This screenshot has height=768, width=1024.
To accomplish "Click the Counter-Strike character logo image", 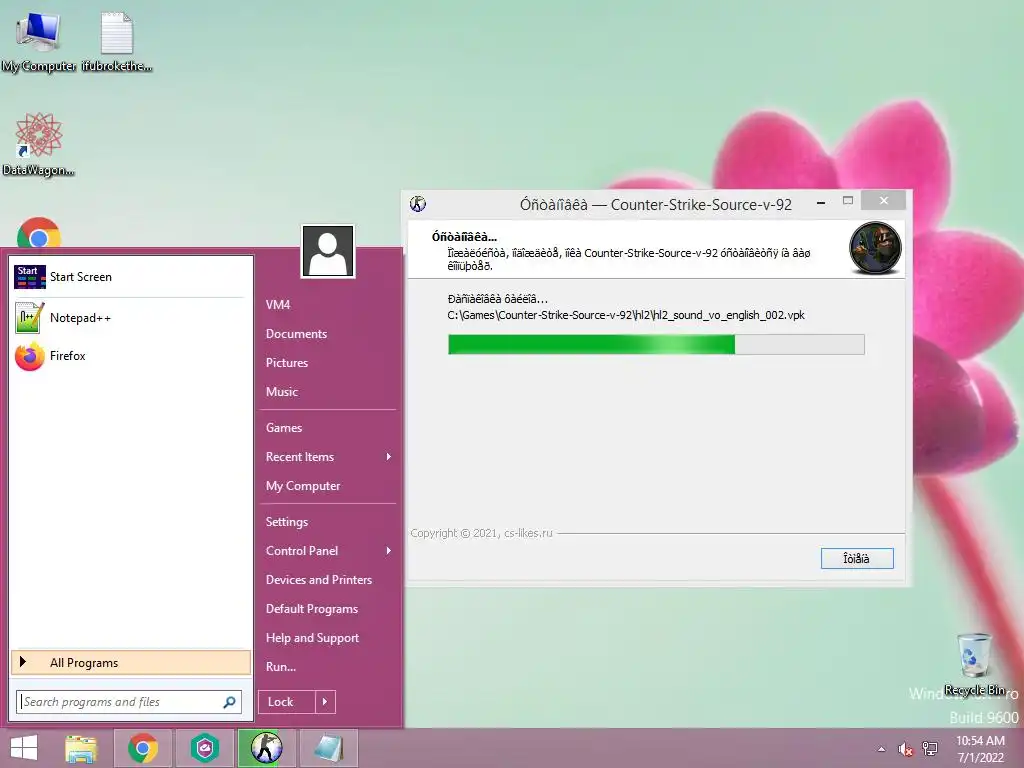I will click(875, 248).
